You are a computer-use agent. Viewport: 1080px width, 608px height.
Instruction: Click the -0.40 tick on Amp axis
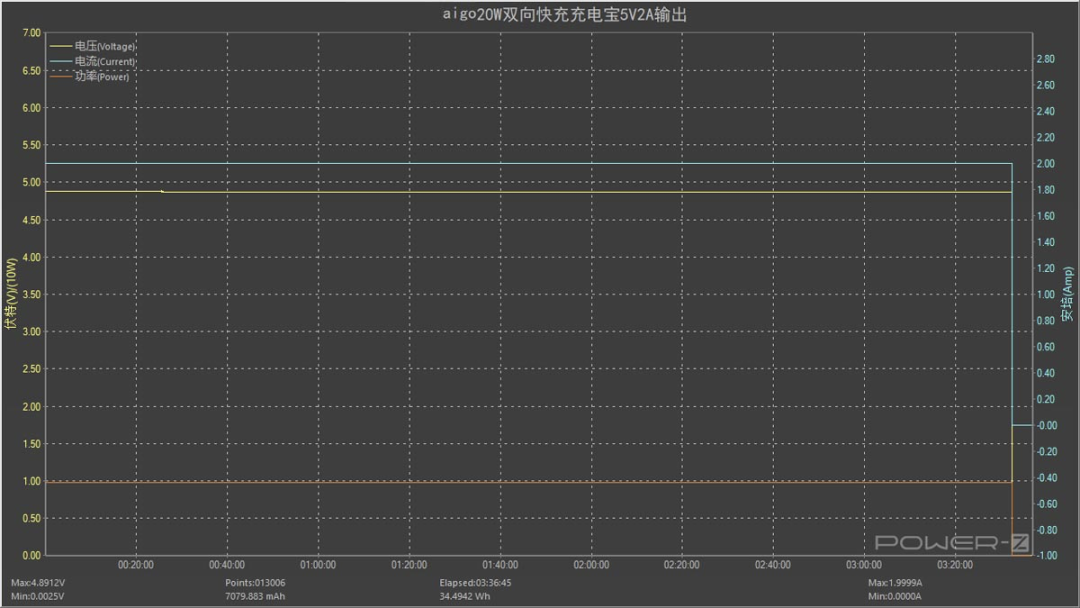click(1046, 478)
